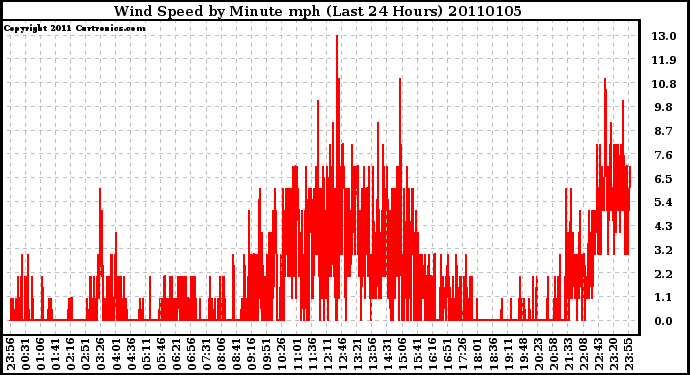The image size is (690, 375).
Task: Select the 0.0 y-axis label
Action: (x=664, y=321)
